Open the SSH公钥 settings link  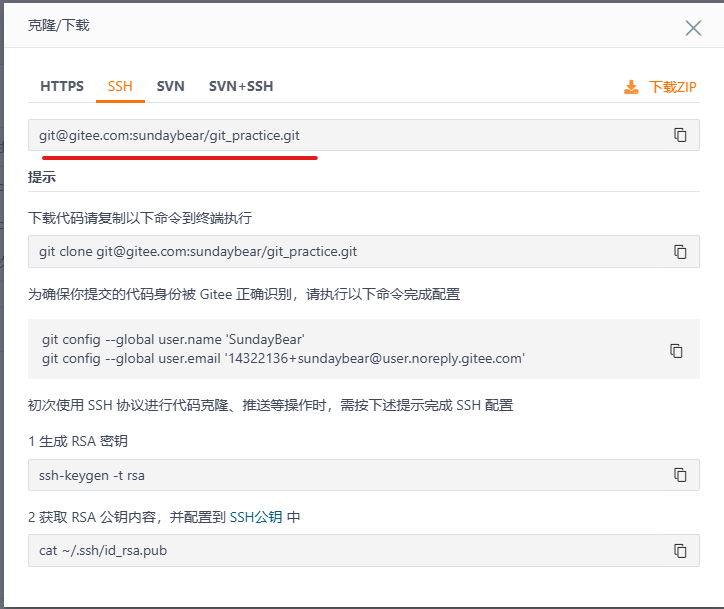click(256, 517)
